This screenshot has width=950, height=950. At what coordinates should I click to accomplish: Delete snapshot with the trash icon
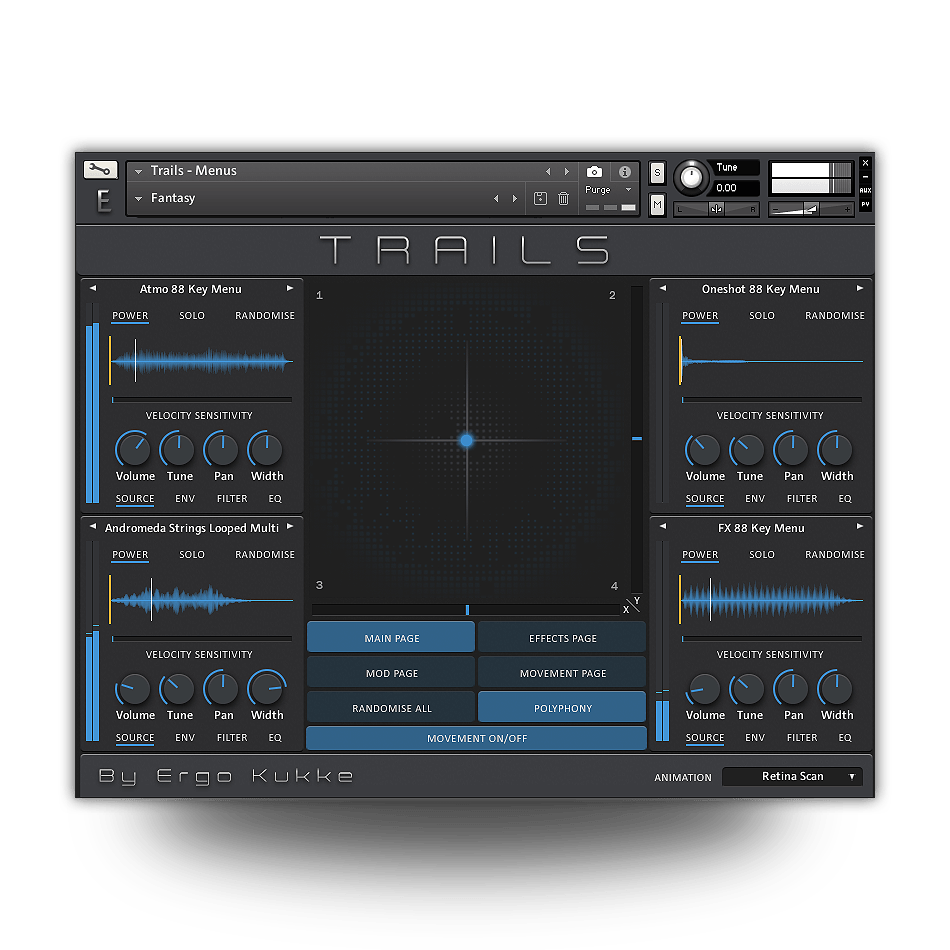(563, 198)
